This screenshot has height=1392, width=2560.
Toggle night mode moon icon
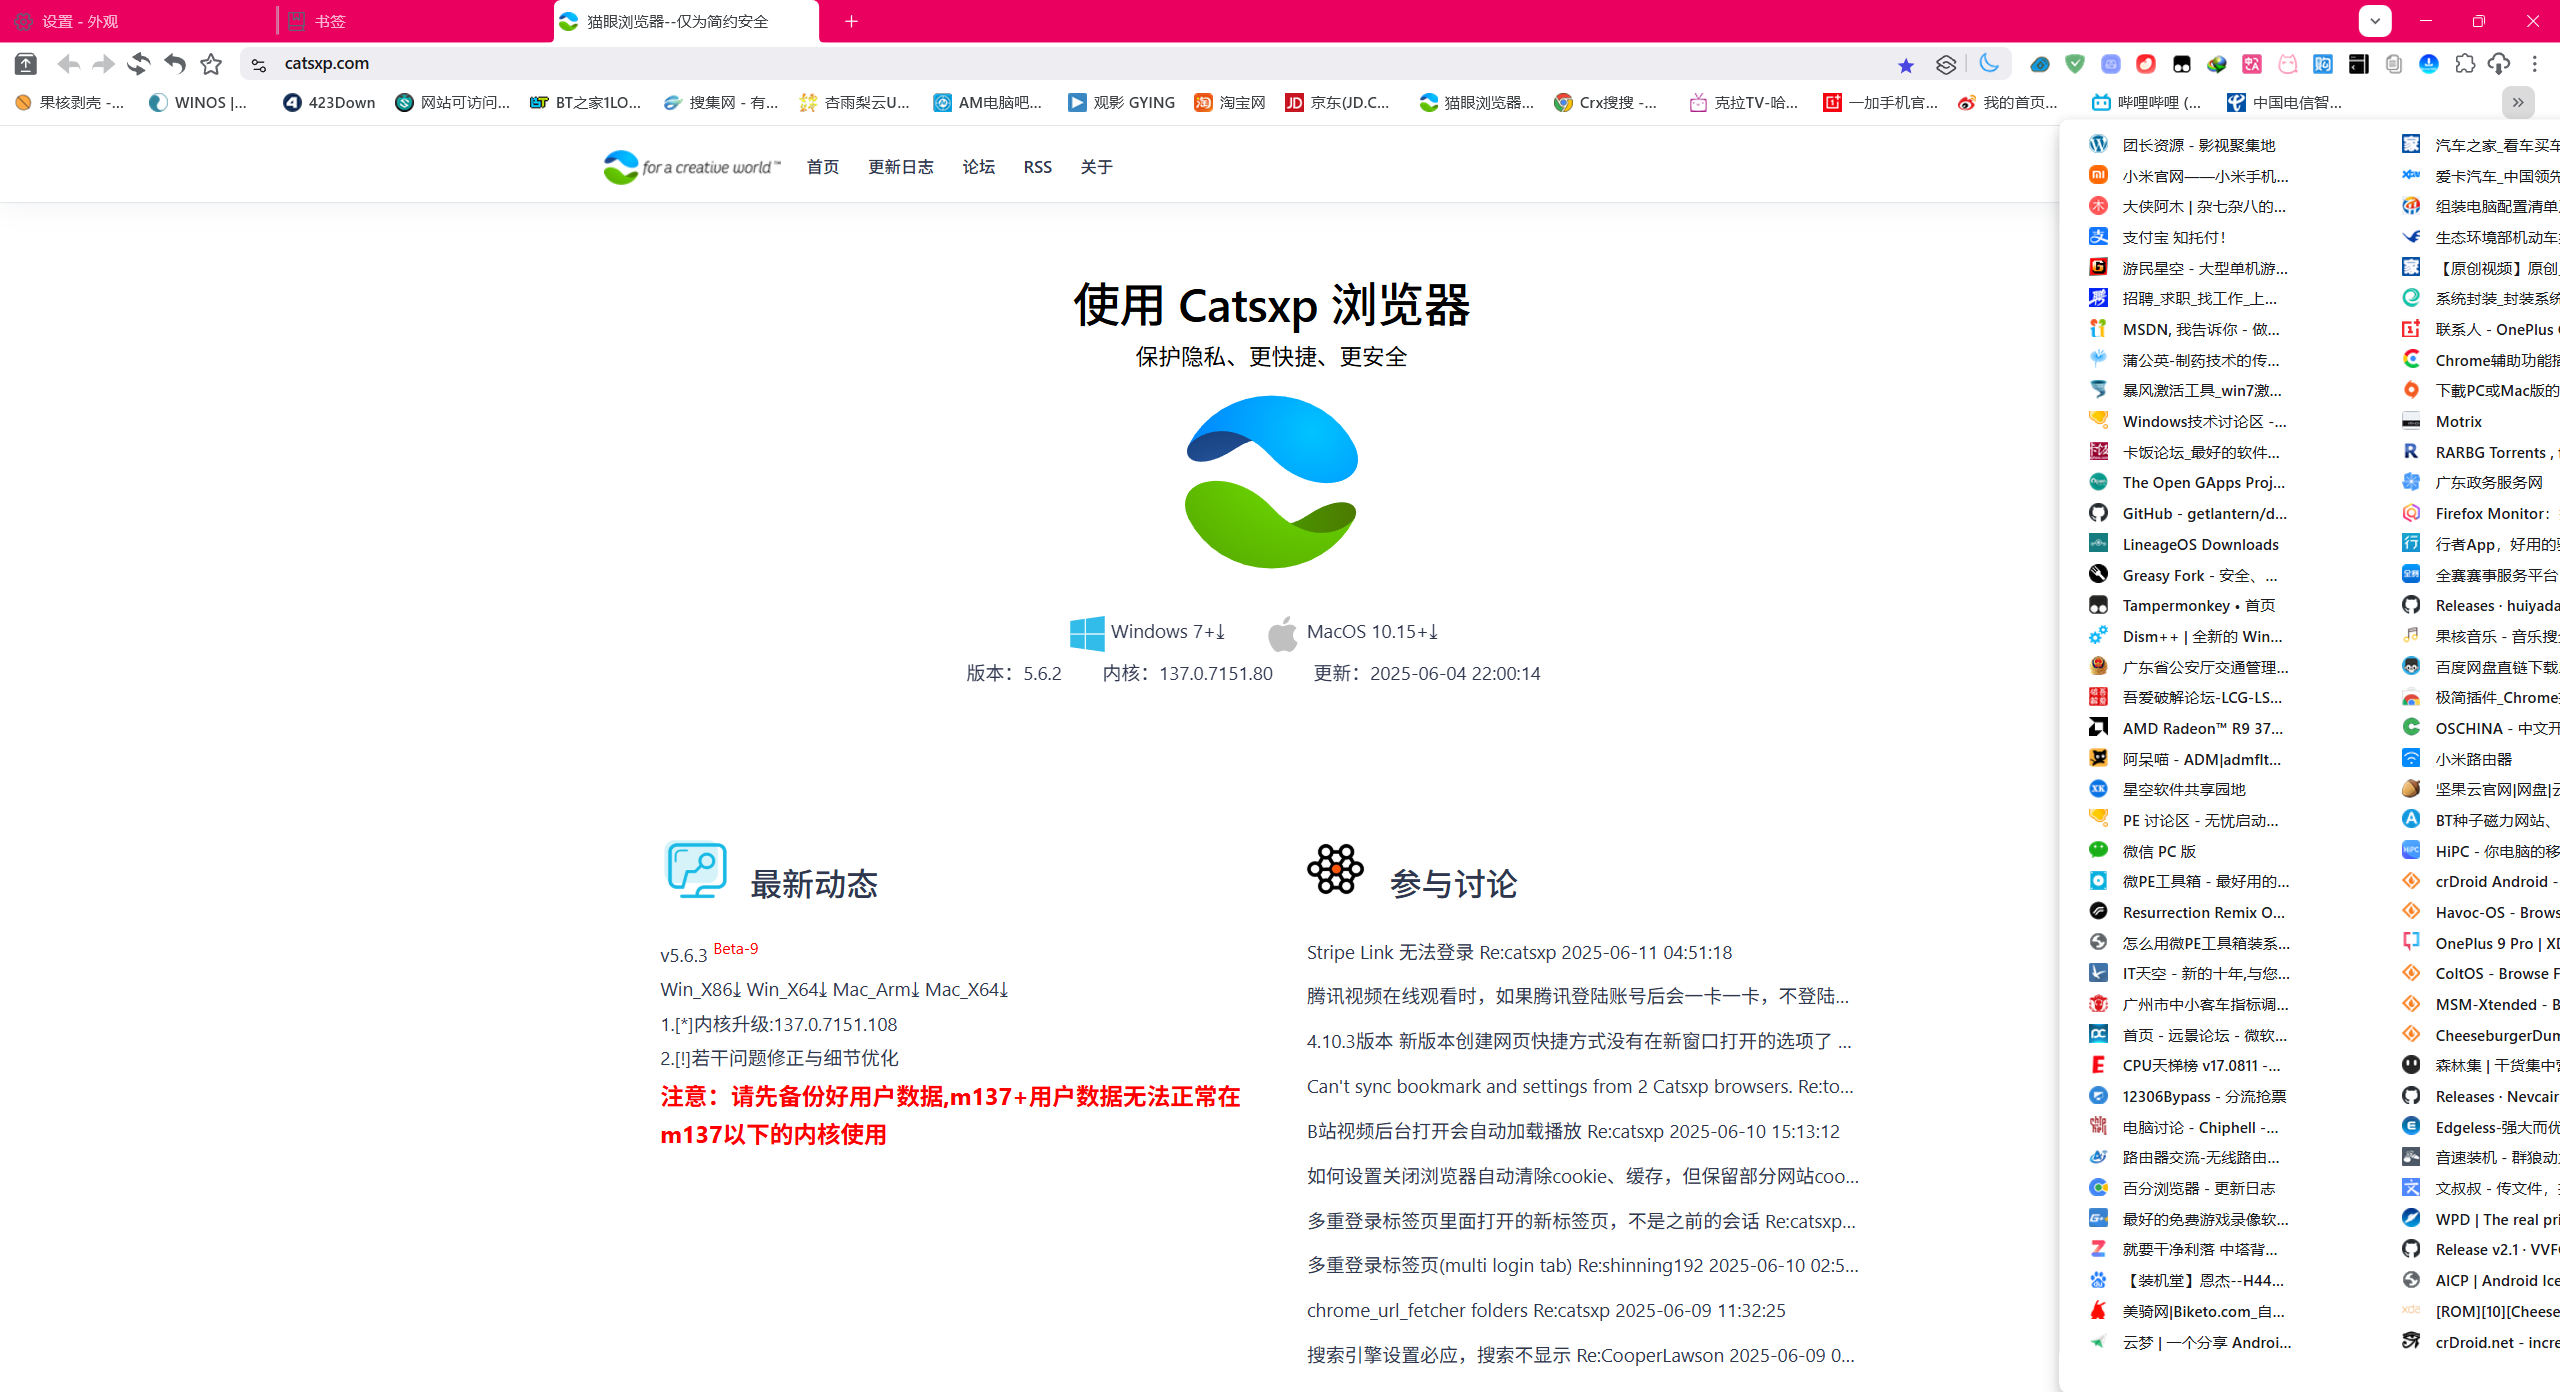pyautogui.click(x=1988, y=64)
